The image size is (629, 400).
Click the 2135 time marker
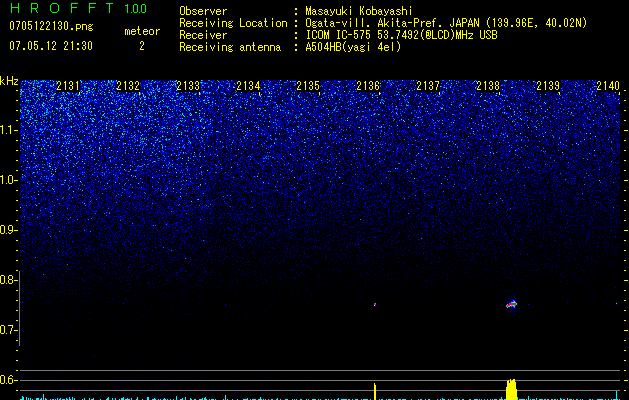click(x=308, y=86)
